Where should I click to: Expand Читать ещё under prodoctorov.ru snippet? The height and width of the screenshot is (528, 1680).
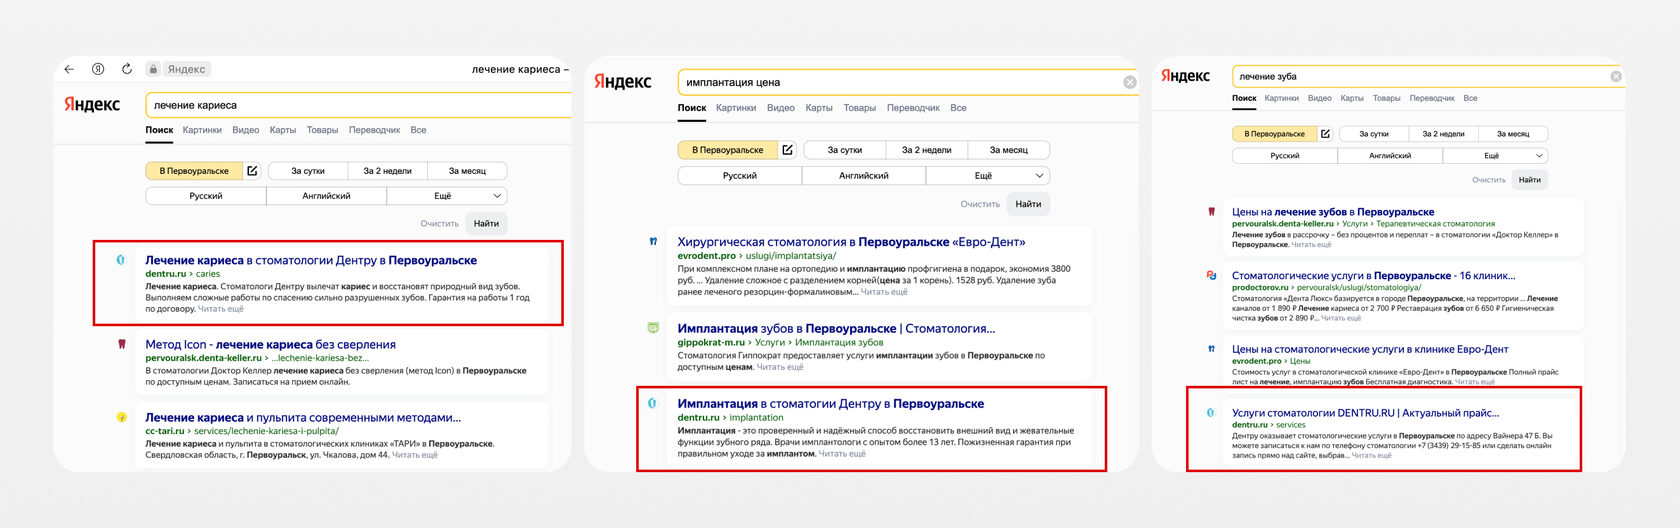(x=1340, y=318)
